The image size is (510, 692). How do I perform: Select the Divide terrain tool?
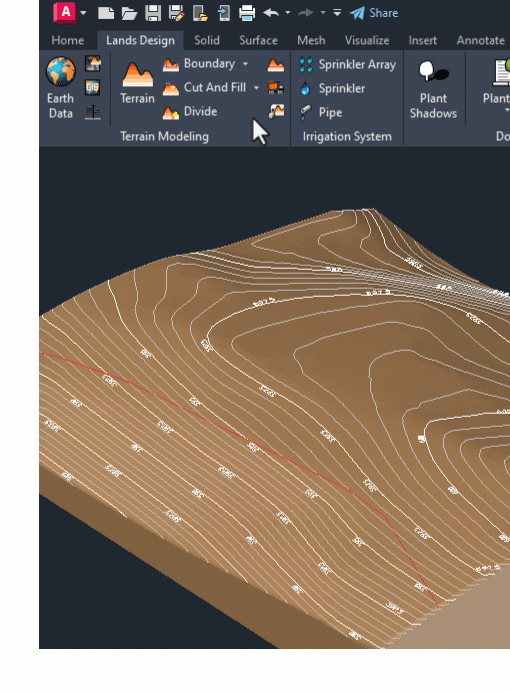point(190,112)
